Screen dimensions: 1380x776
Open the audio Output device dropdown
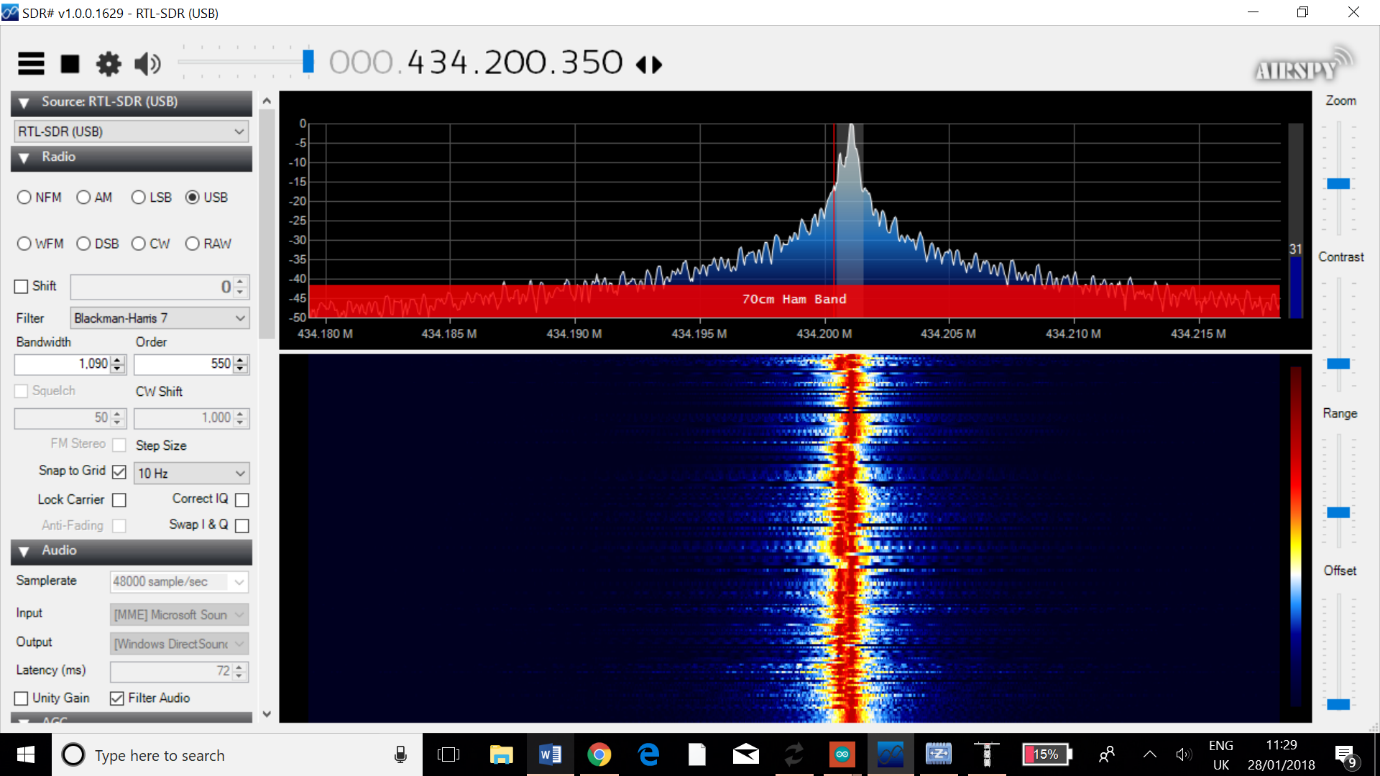click(179, 643)
